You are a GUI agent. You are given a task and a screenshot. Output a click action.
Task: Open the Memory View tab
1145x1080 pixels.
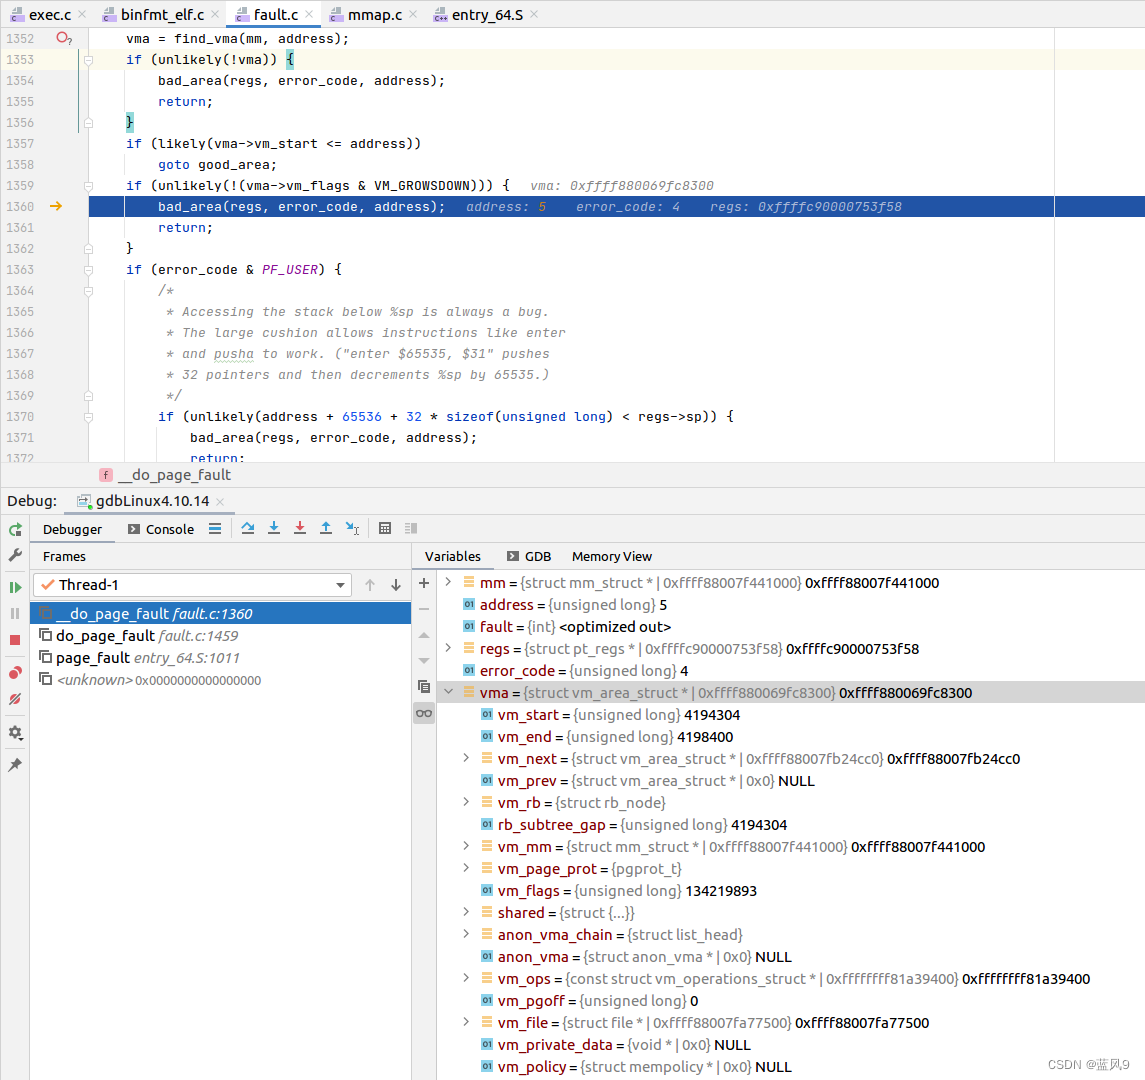pyautogui.click(x=612, y=556)
